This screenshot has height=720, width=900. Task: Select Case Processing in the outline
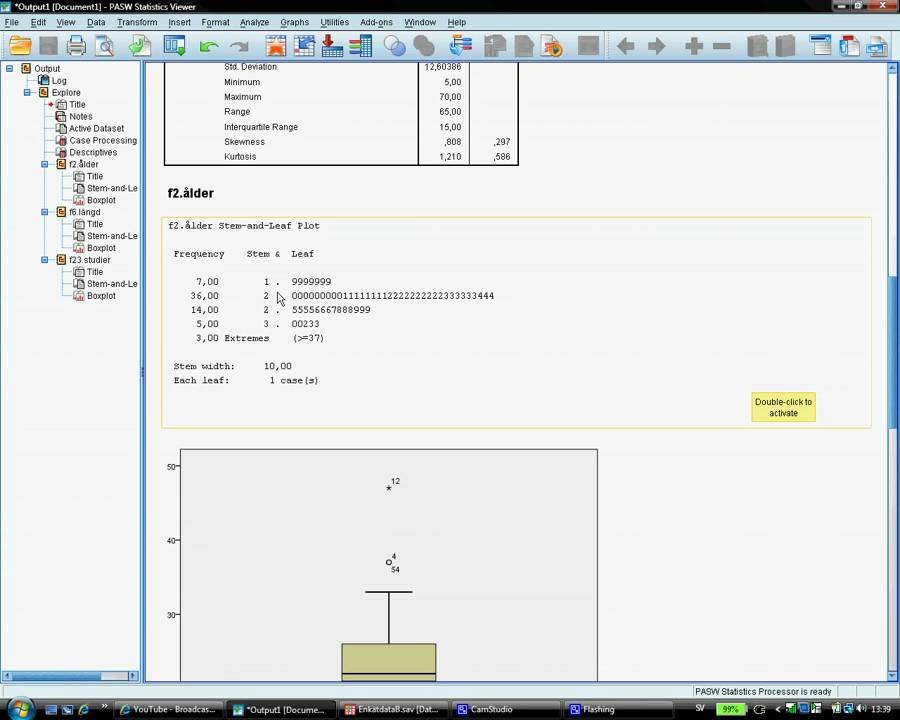[103, 141]
